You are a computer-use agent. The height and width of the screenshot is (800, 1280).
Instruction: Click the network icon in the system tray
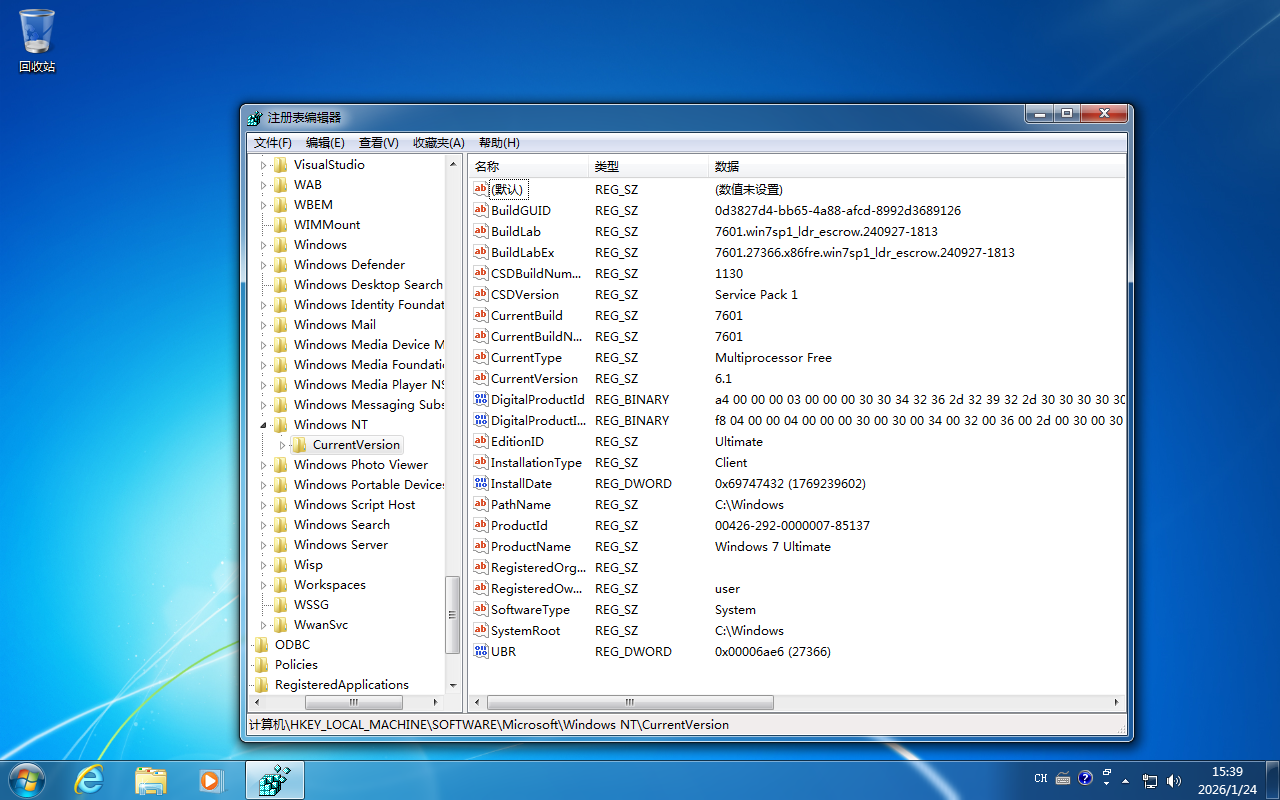coord(1150,779)
